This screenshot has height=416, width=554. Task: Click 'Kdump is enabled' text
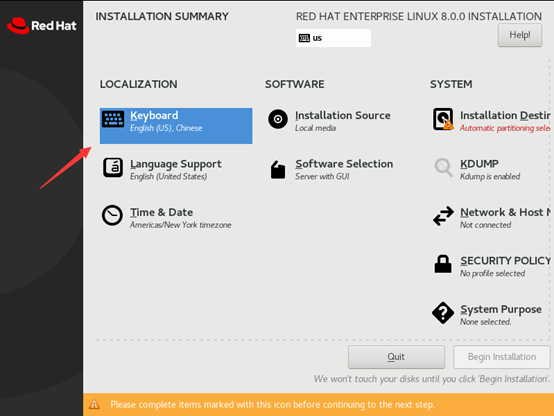tap(490, 176)
